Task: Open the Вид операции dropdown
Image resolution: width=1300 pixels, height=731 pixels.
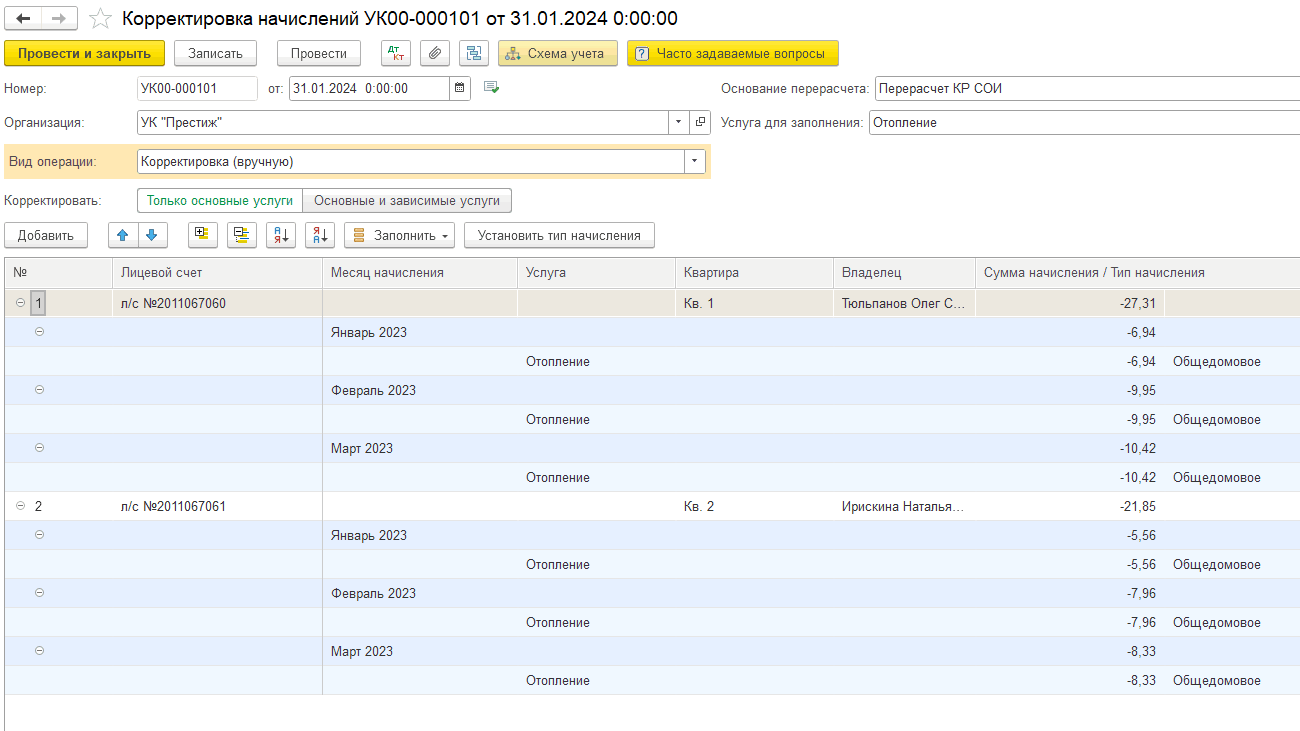Action: (x=694, y=161)
